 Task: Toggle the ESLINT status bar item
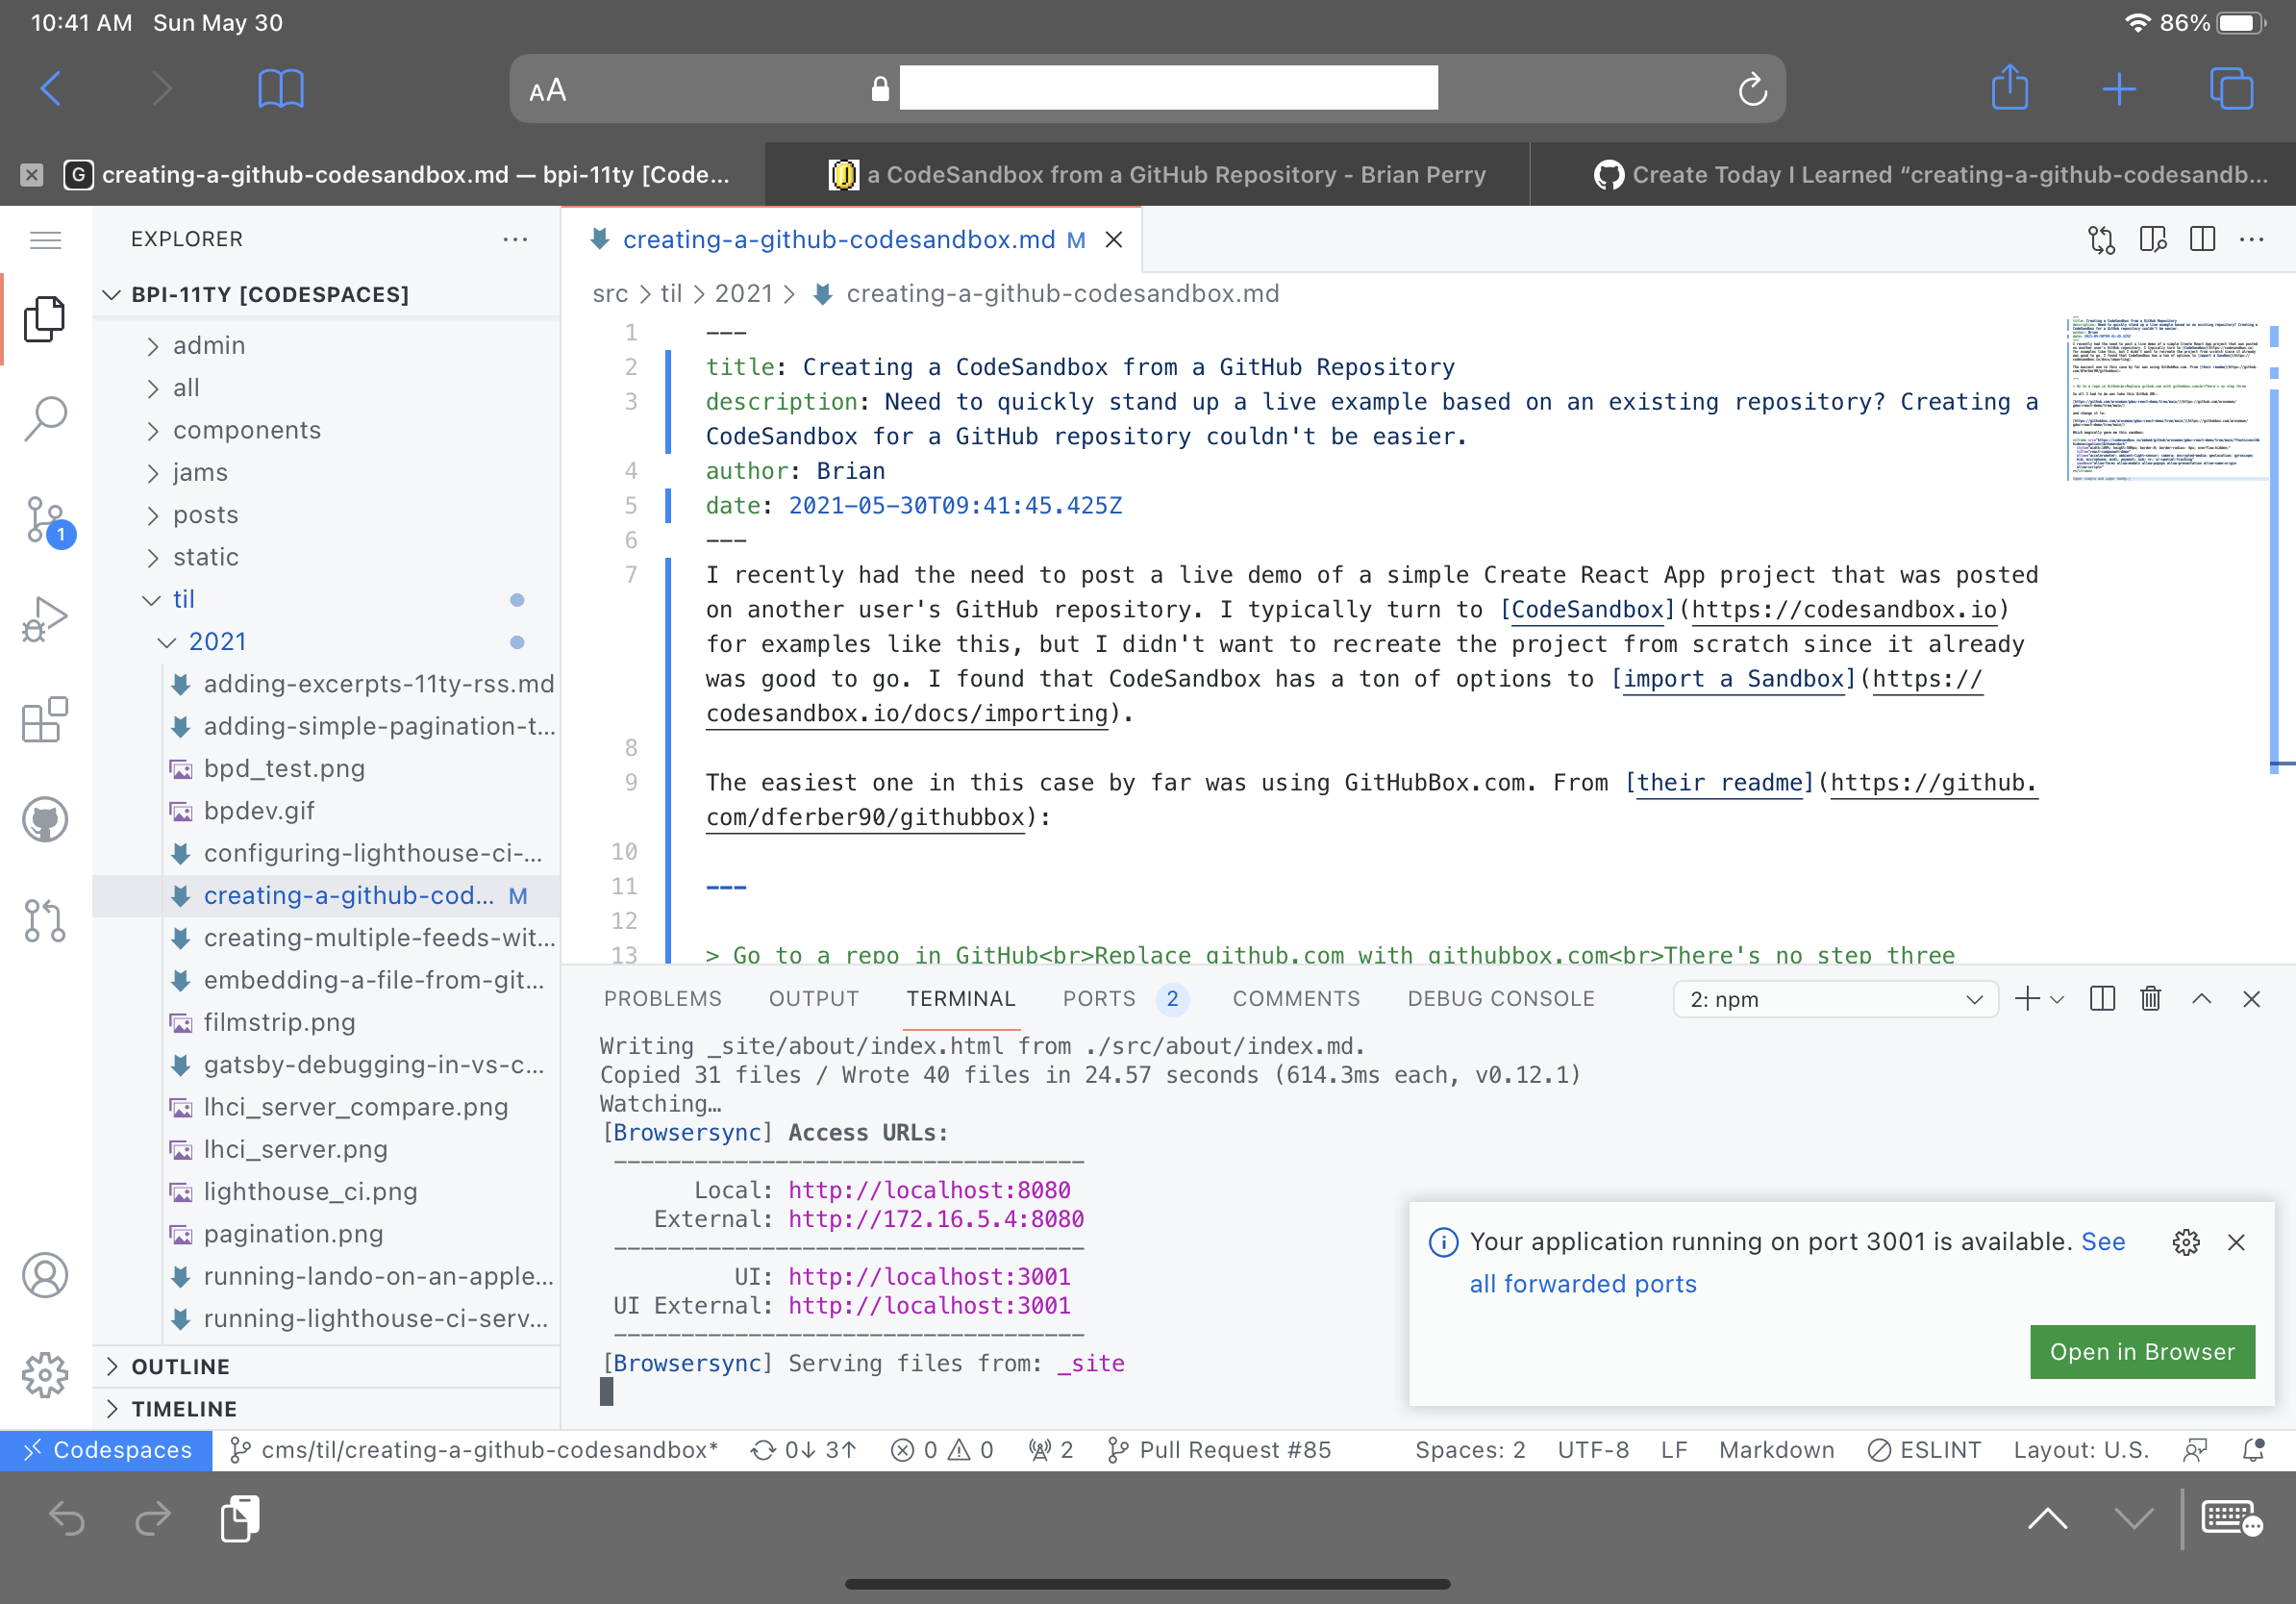1924,1449
